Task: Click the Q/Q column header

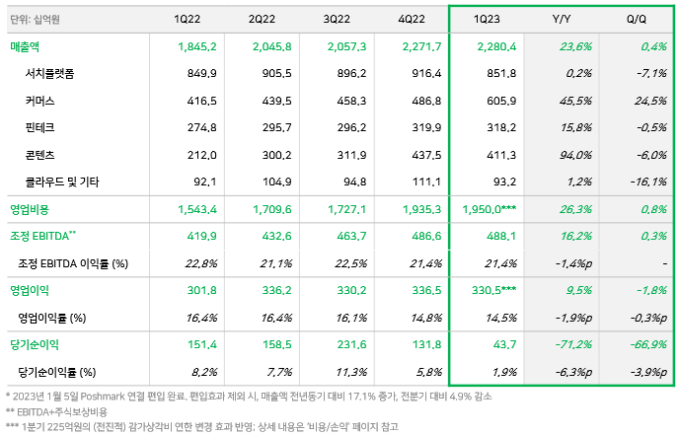Action: pyautogui.click(x=636, y=19)
